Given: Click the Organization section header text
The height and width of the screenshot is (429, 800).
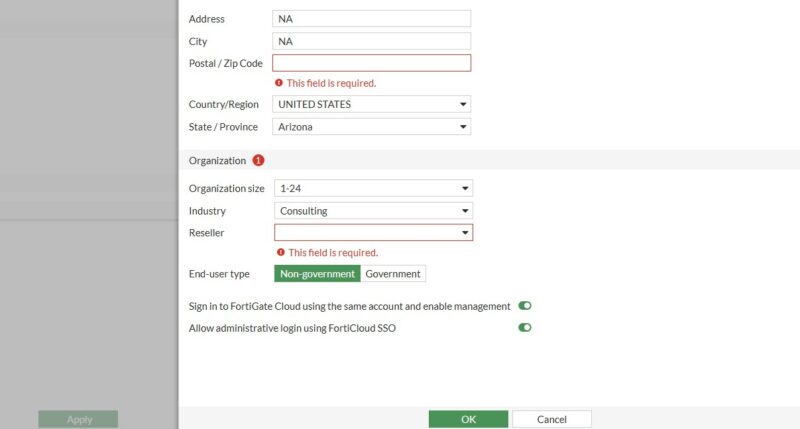Looking at the screenshot, I should click(x=217, y=161).
